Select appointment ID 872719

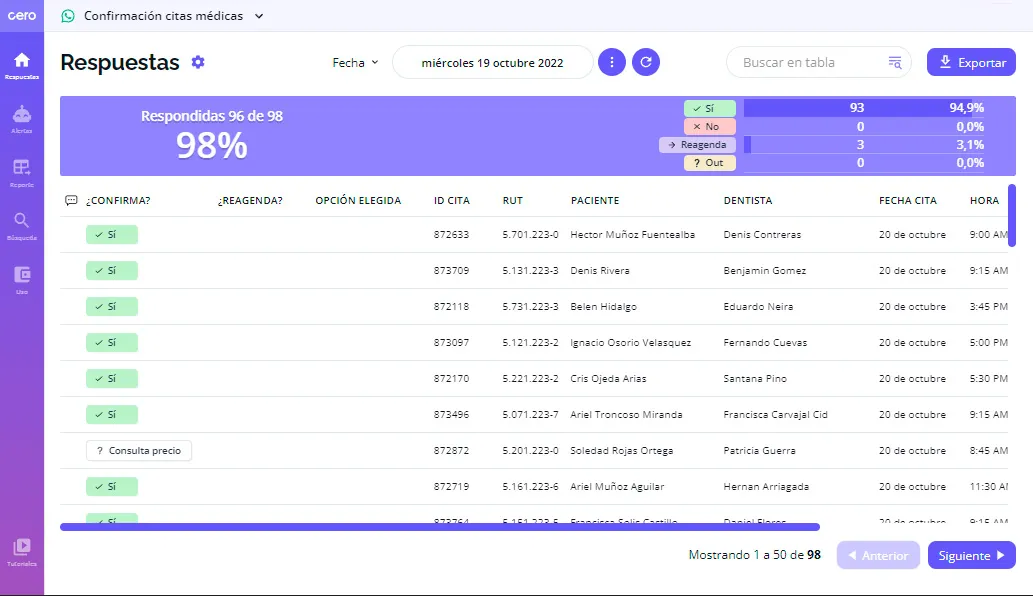(x=451, y=487)
